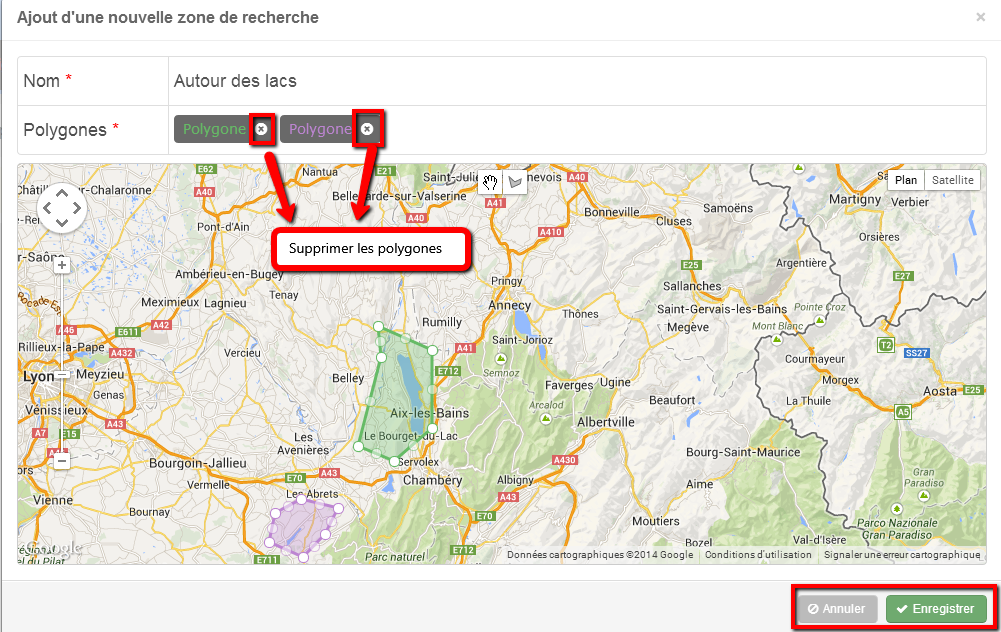Click the T2 tunnel road shield

pyautogui.click(x=886, y=345)
